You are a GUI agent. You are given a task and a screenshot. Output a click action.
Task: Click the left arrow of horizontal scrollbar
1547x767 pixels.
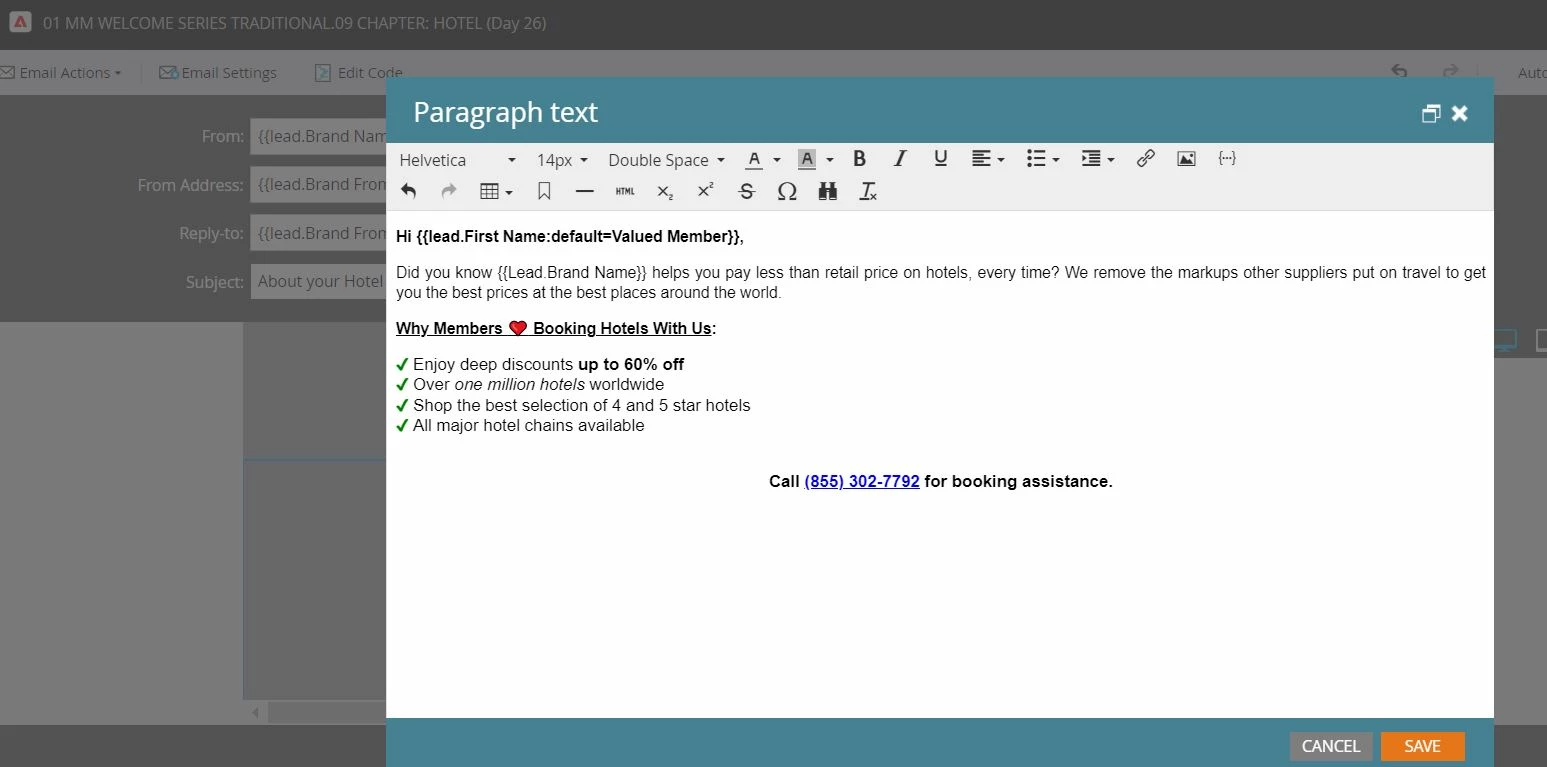click(x=256, y=713)
